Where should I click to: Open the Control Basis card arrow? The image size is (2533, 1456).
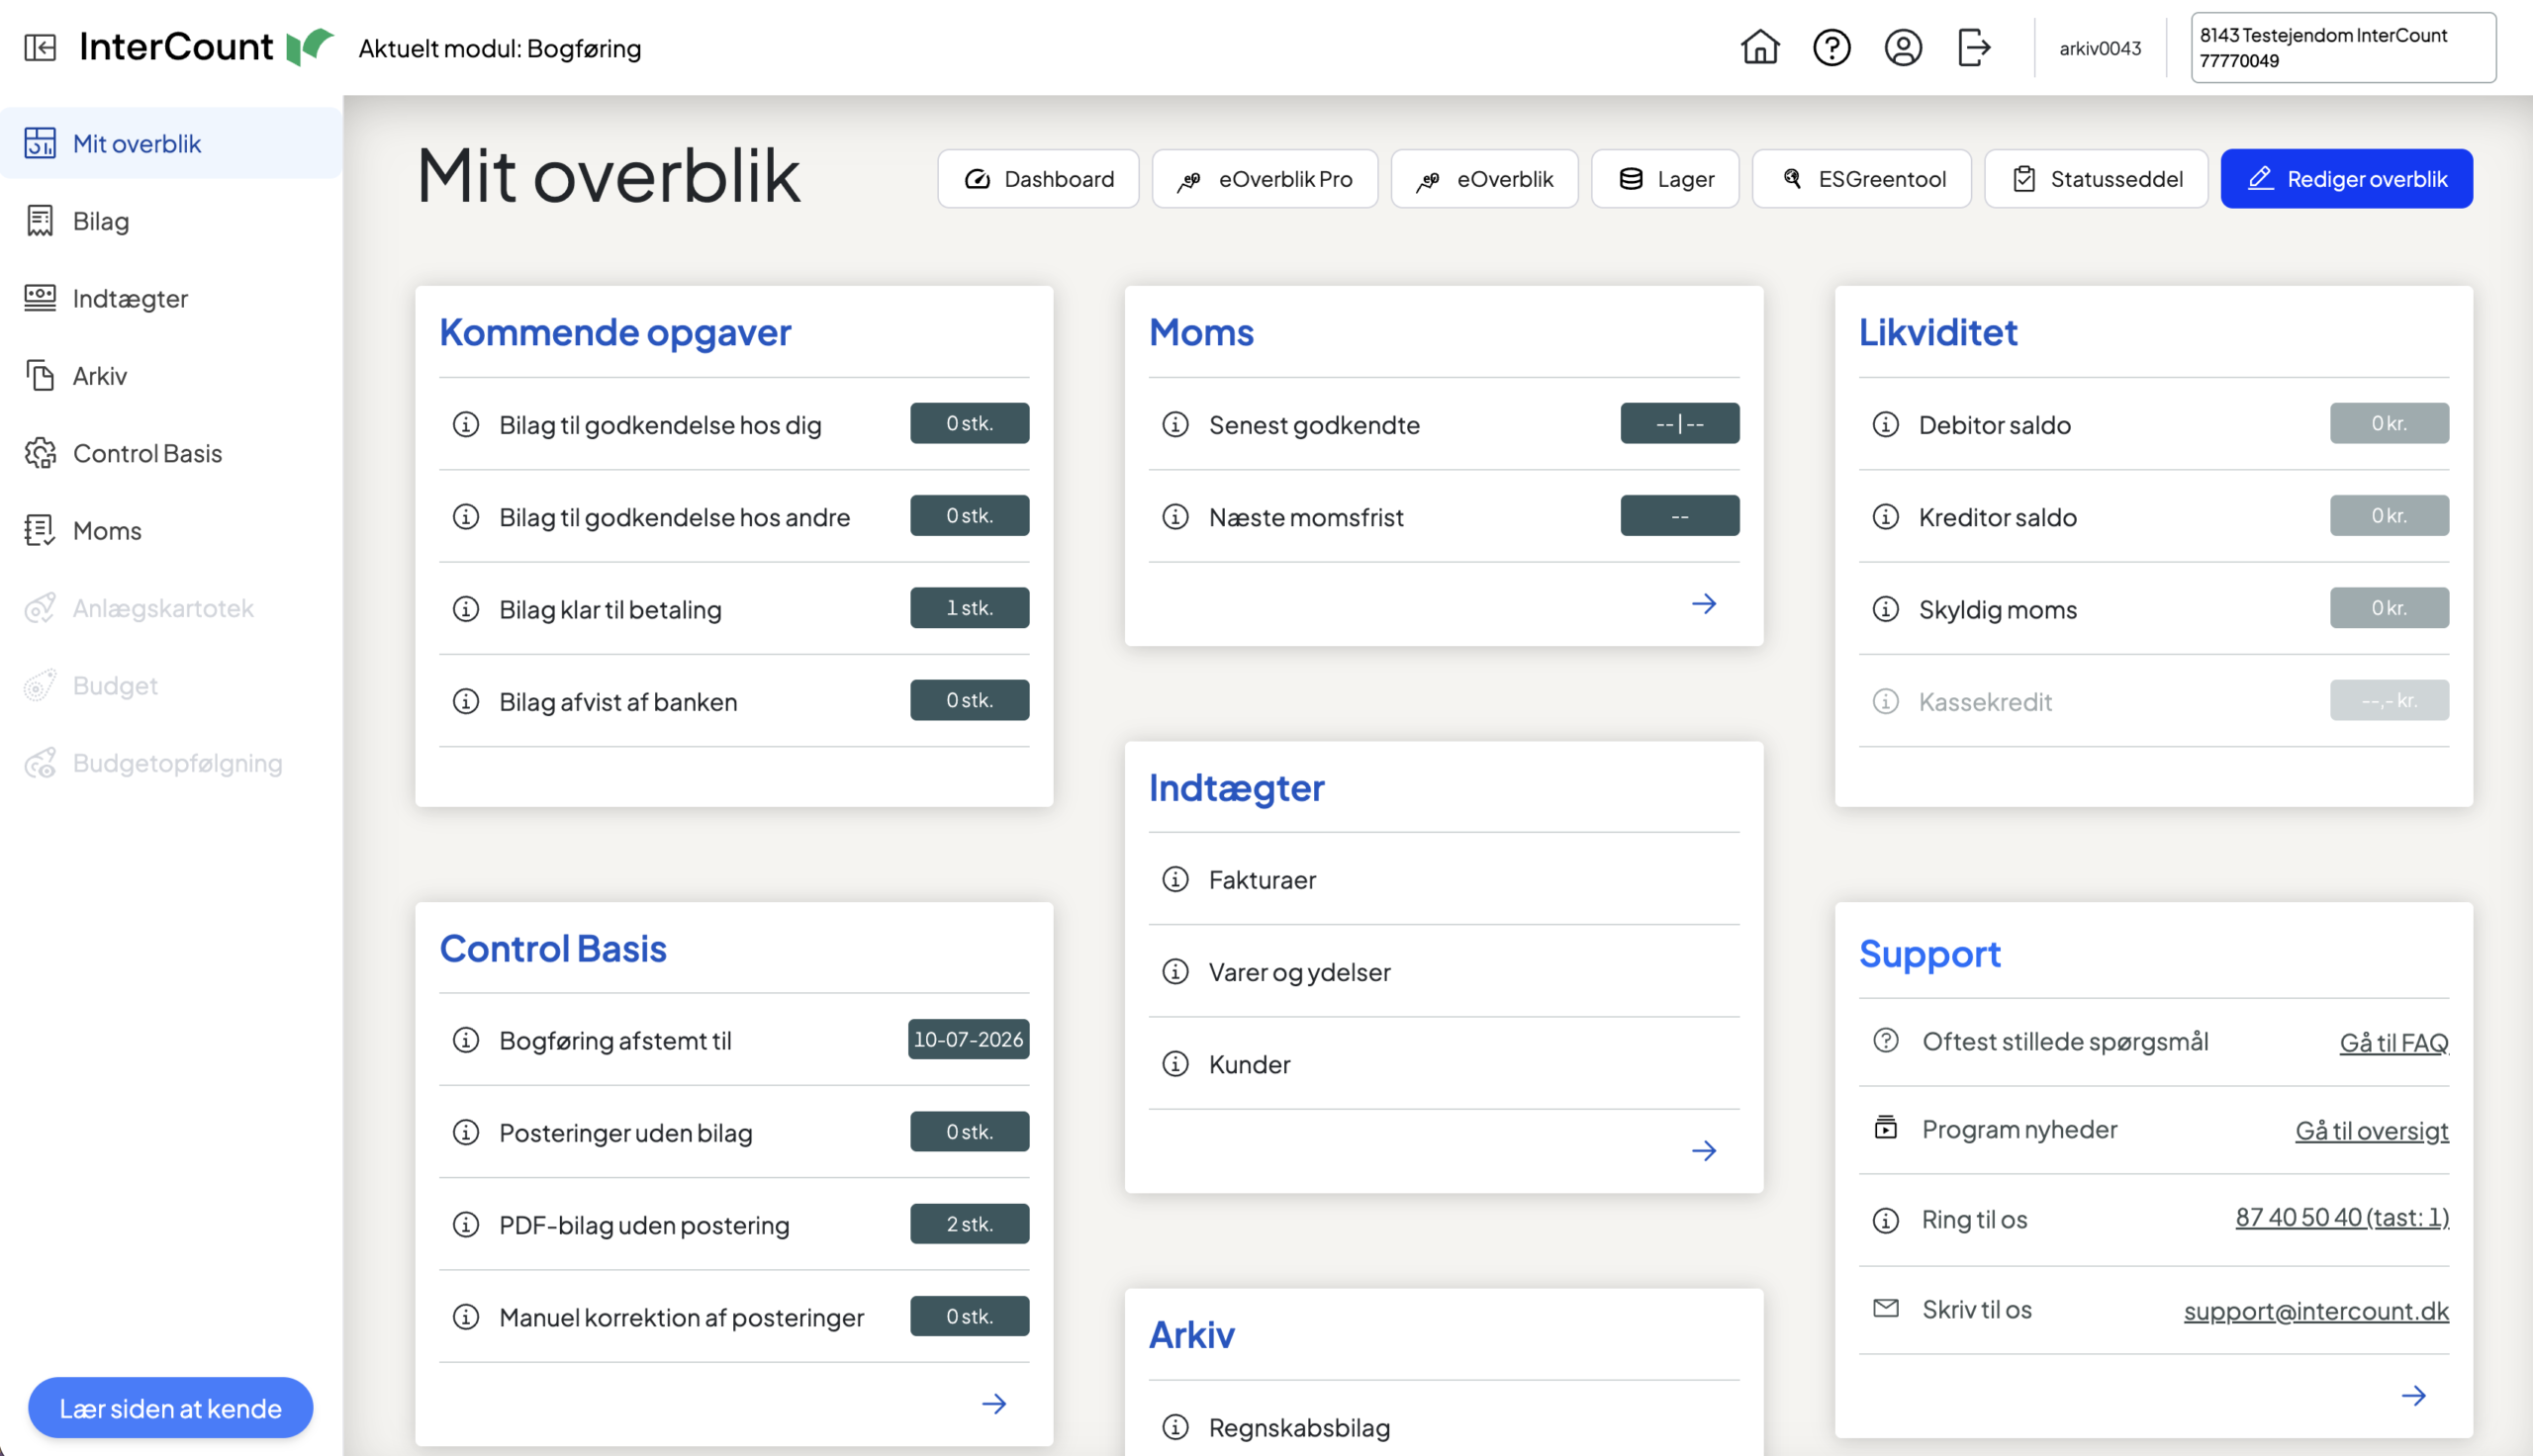tap(994, 1403)
